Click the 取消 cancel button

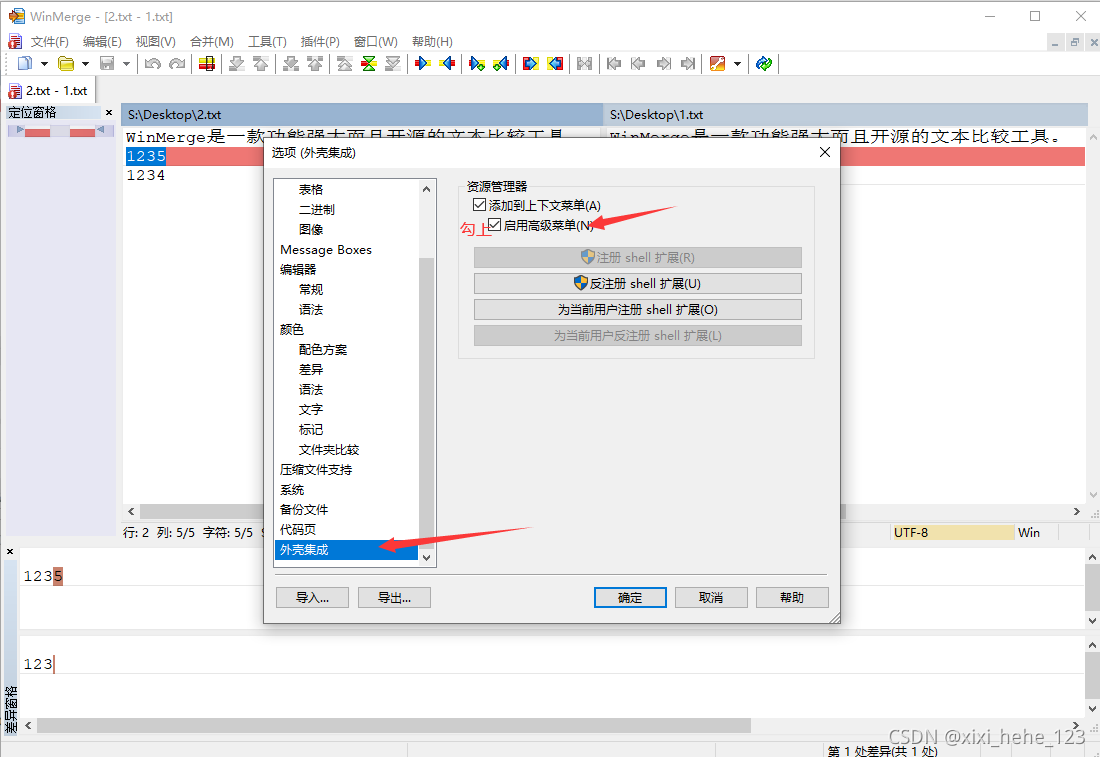click(x=711, y=598)
